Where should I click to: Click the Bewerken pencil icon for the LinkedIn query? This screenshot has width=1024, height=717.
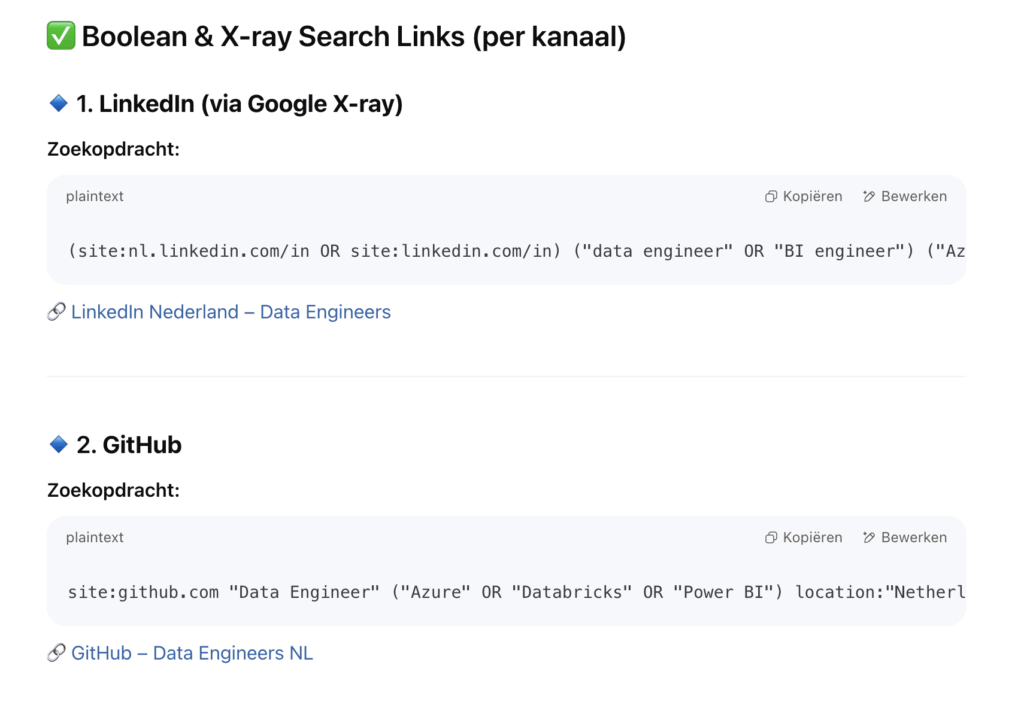pos(869,197)
